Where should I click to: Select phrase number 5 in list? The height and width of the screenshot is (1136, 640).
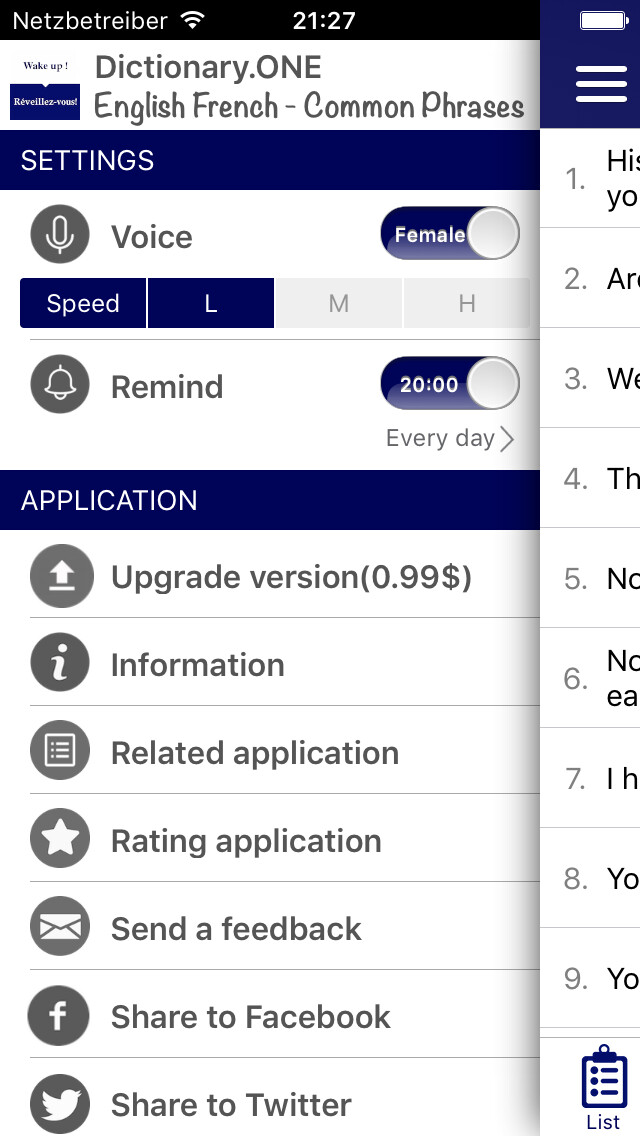pos(590,577)
